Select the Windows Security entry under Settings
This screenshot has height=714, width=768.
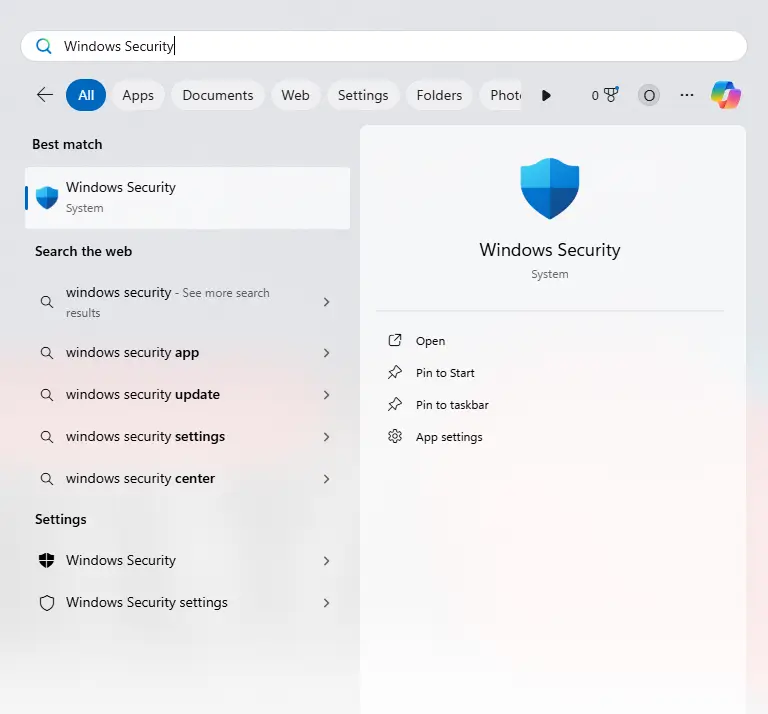[x=188, y=561]
